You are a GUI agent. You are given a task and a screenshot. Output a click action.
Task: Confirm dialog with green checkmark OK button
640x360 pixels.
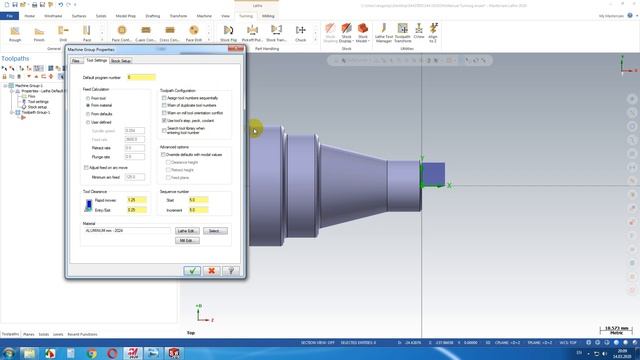tap(192, 271)
